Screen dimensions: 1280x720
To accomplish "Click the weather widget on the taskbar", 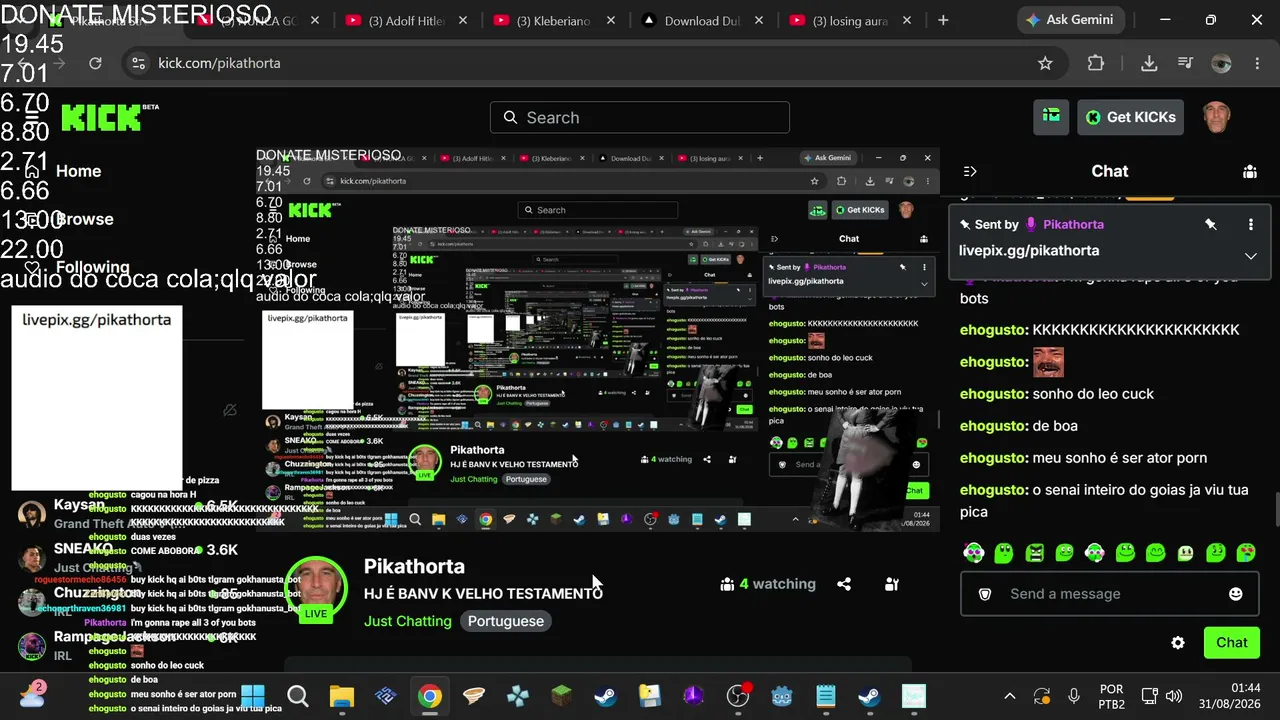I will (x=32, y=694).
